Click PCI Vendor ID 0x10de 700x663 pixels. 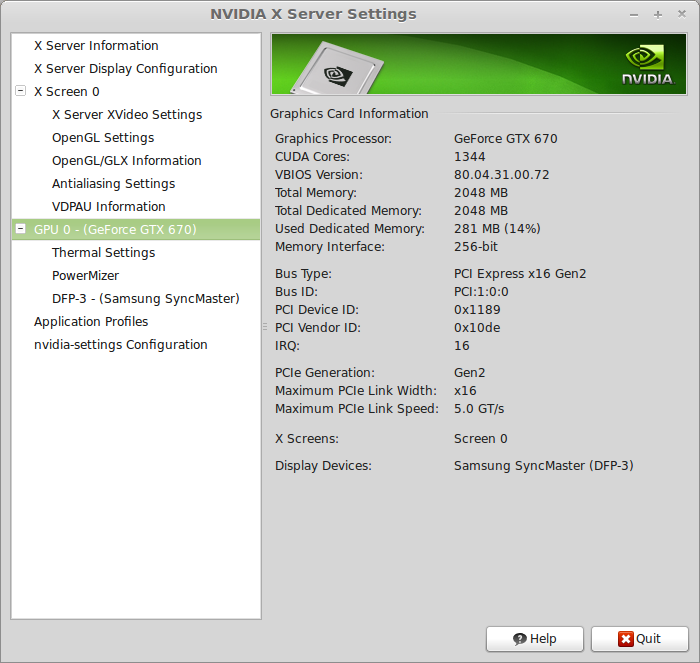coord(477,328)
